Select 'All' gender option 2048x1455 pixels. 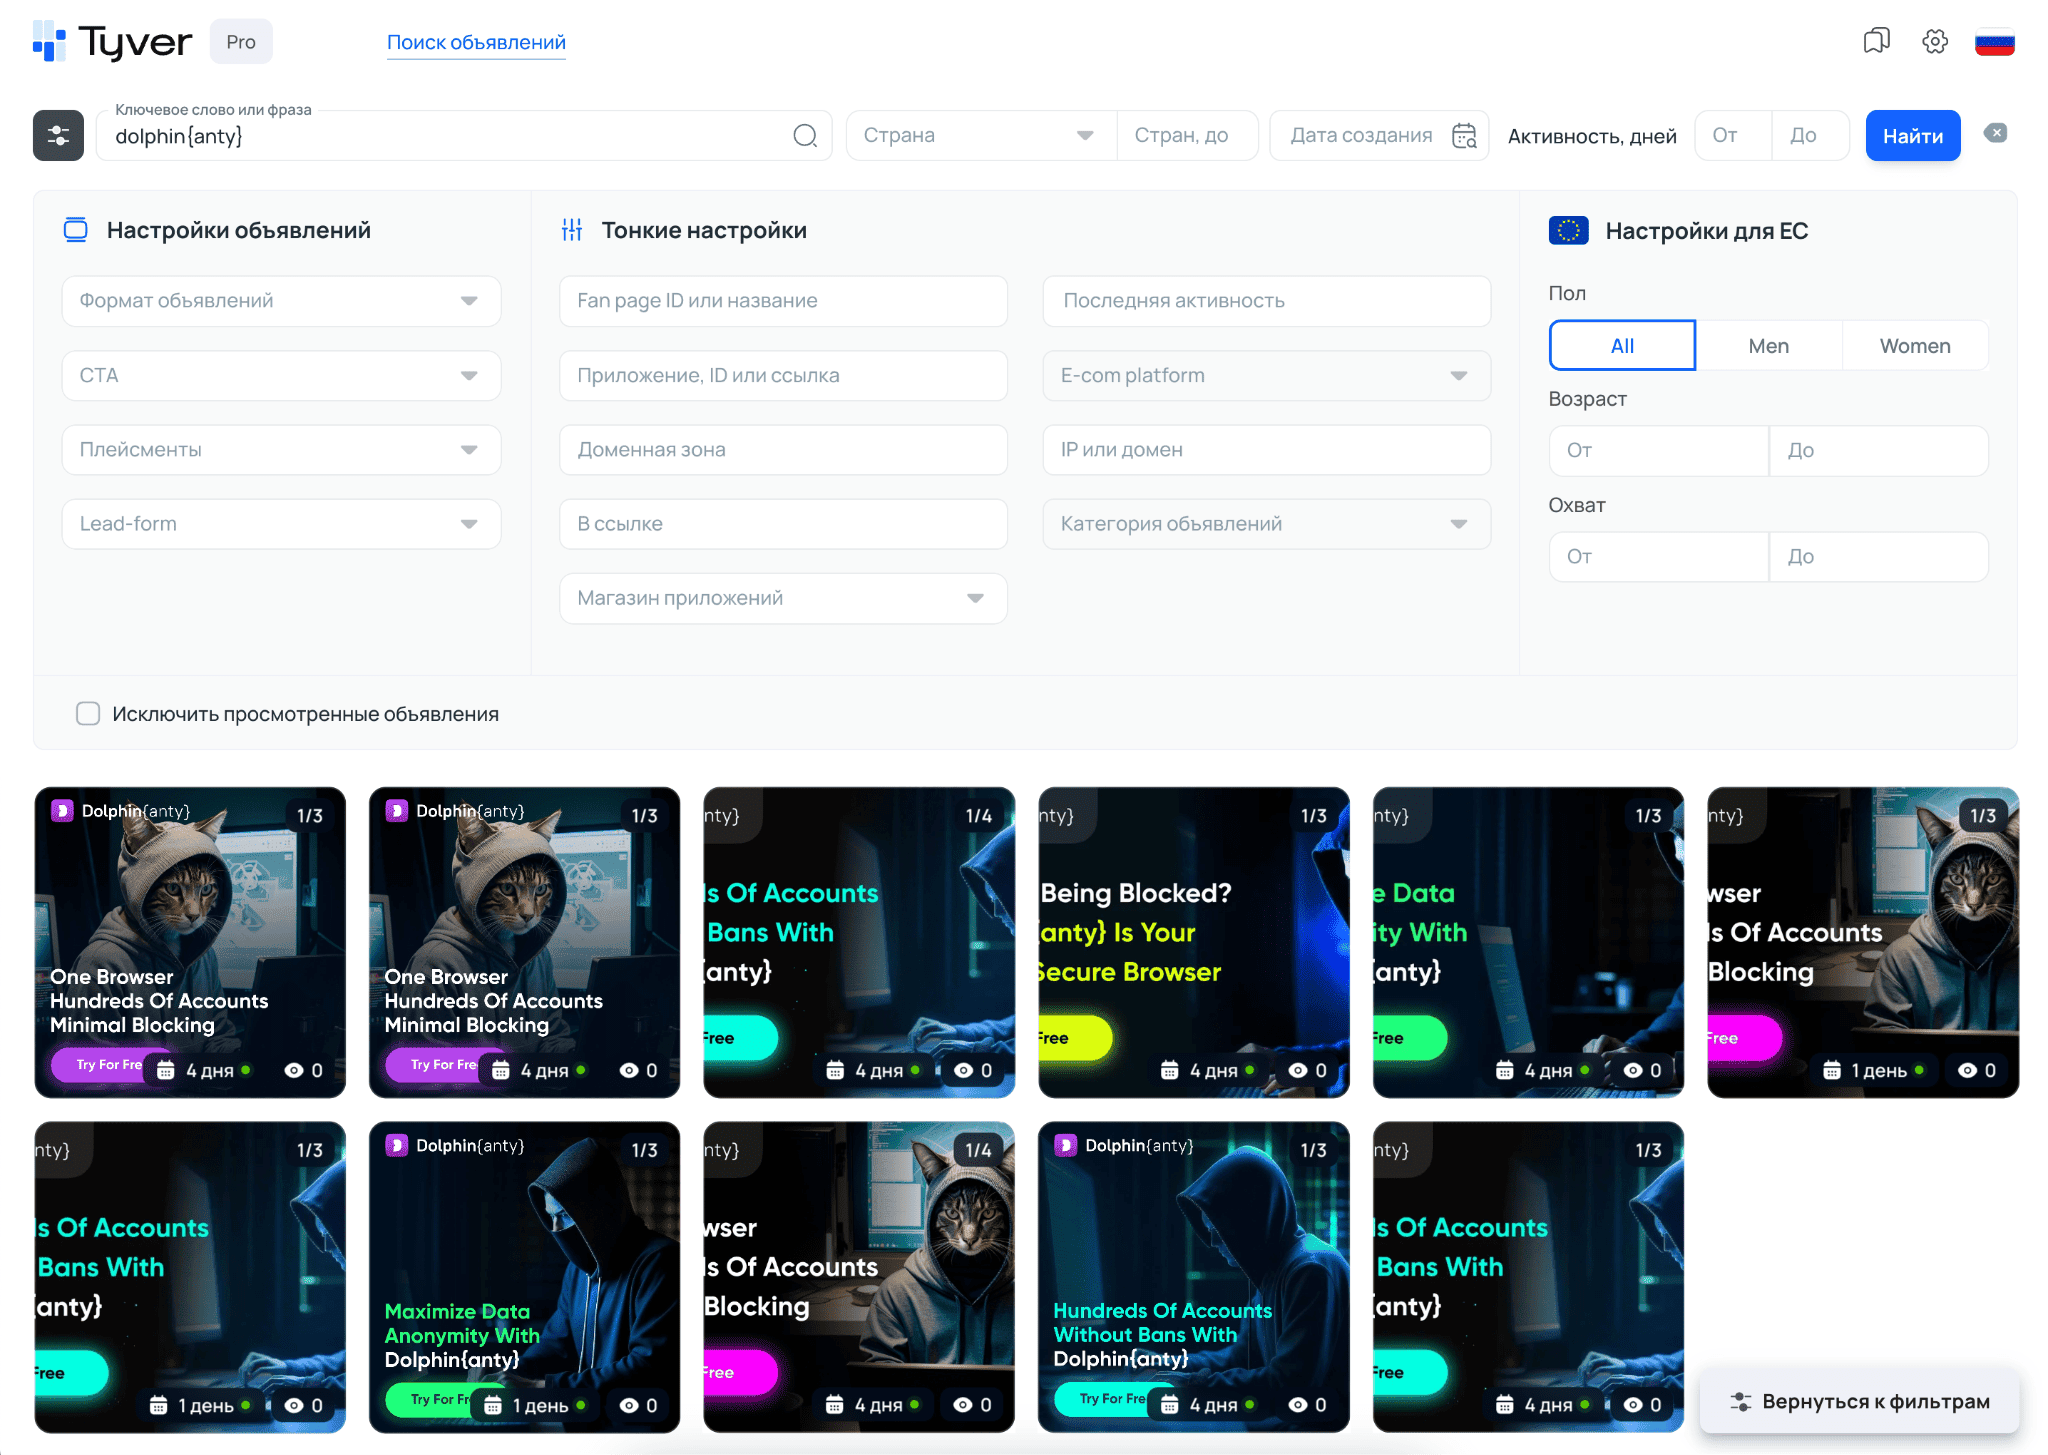(1622, 345)
